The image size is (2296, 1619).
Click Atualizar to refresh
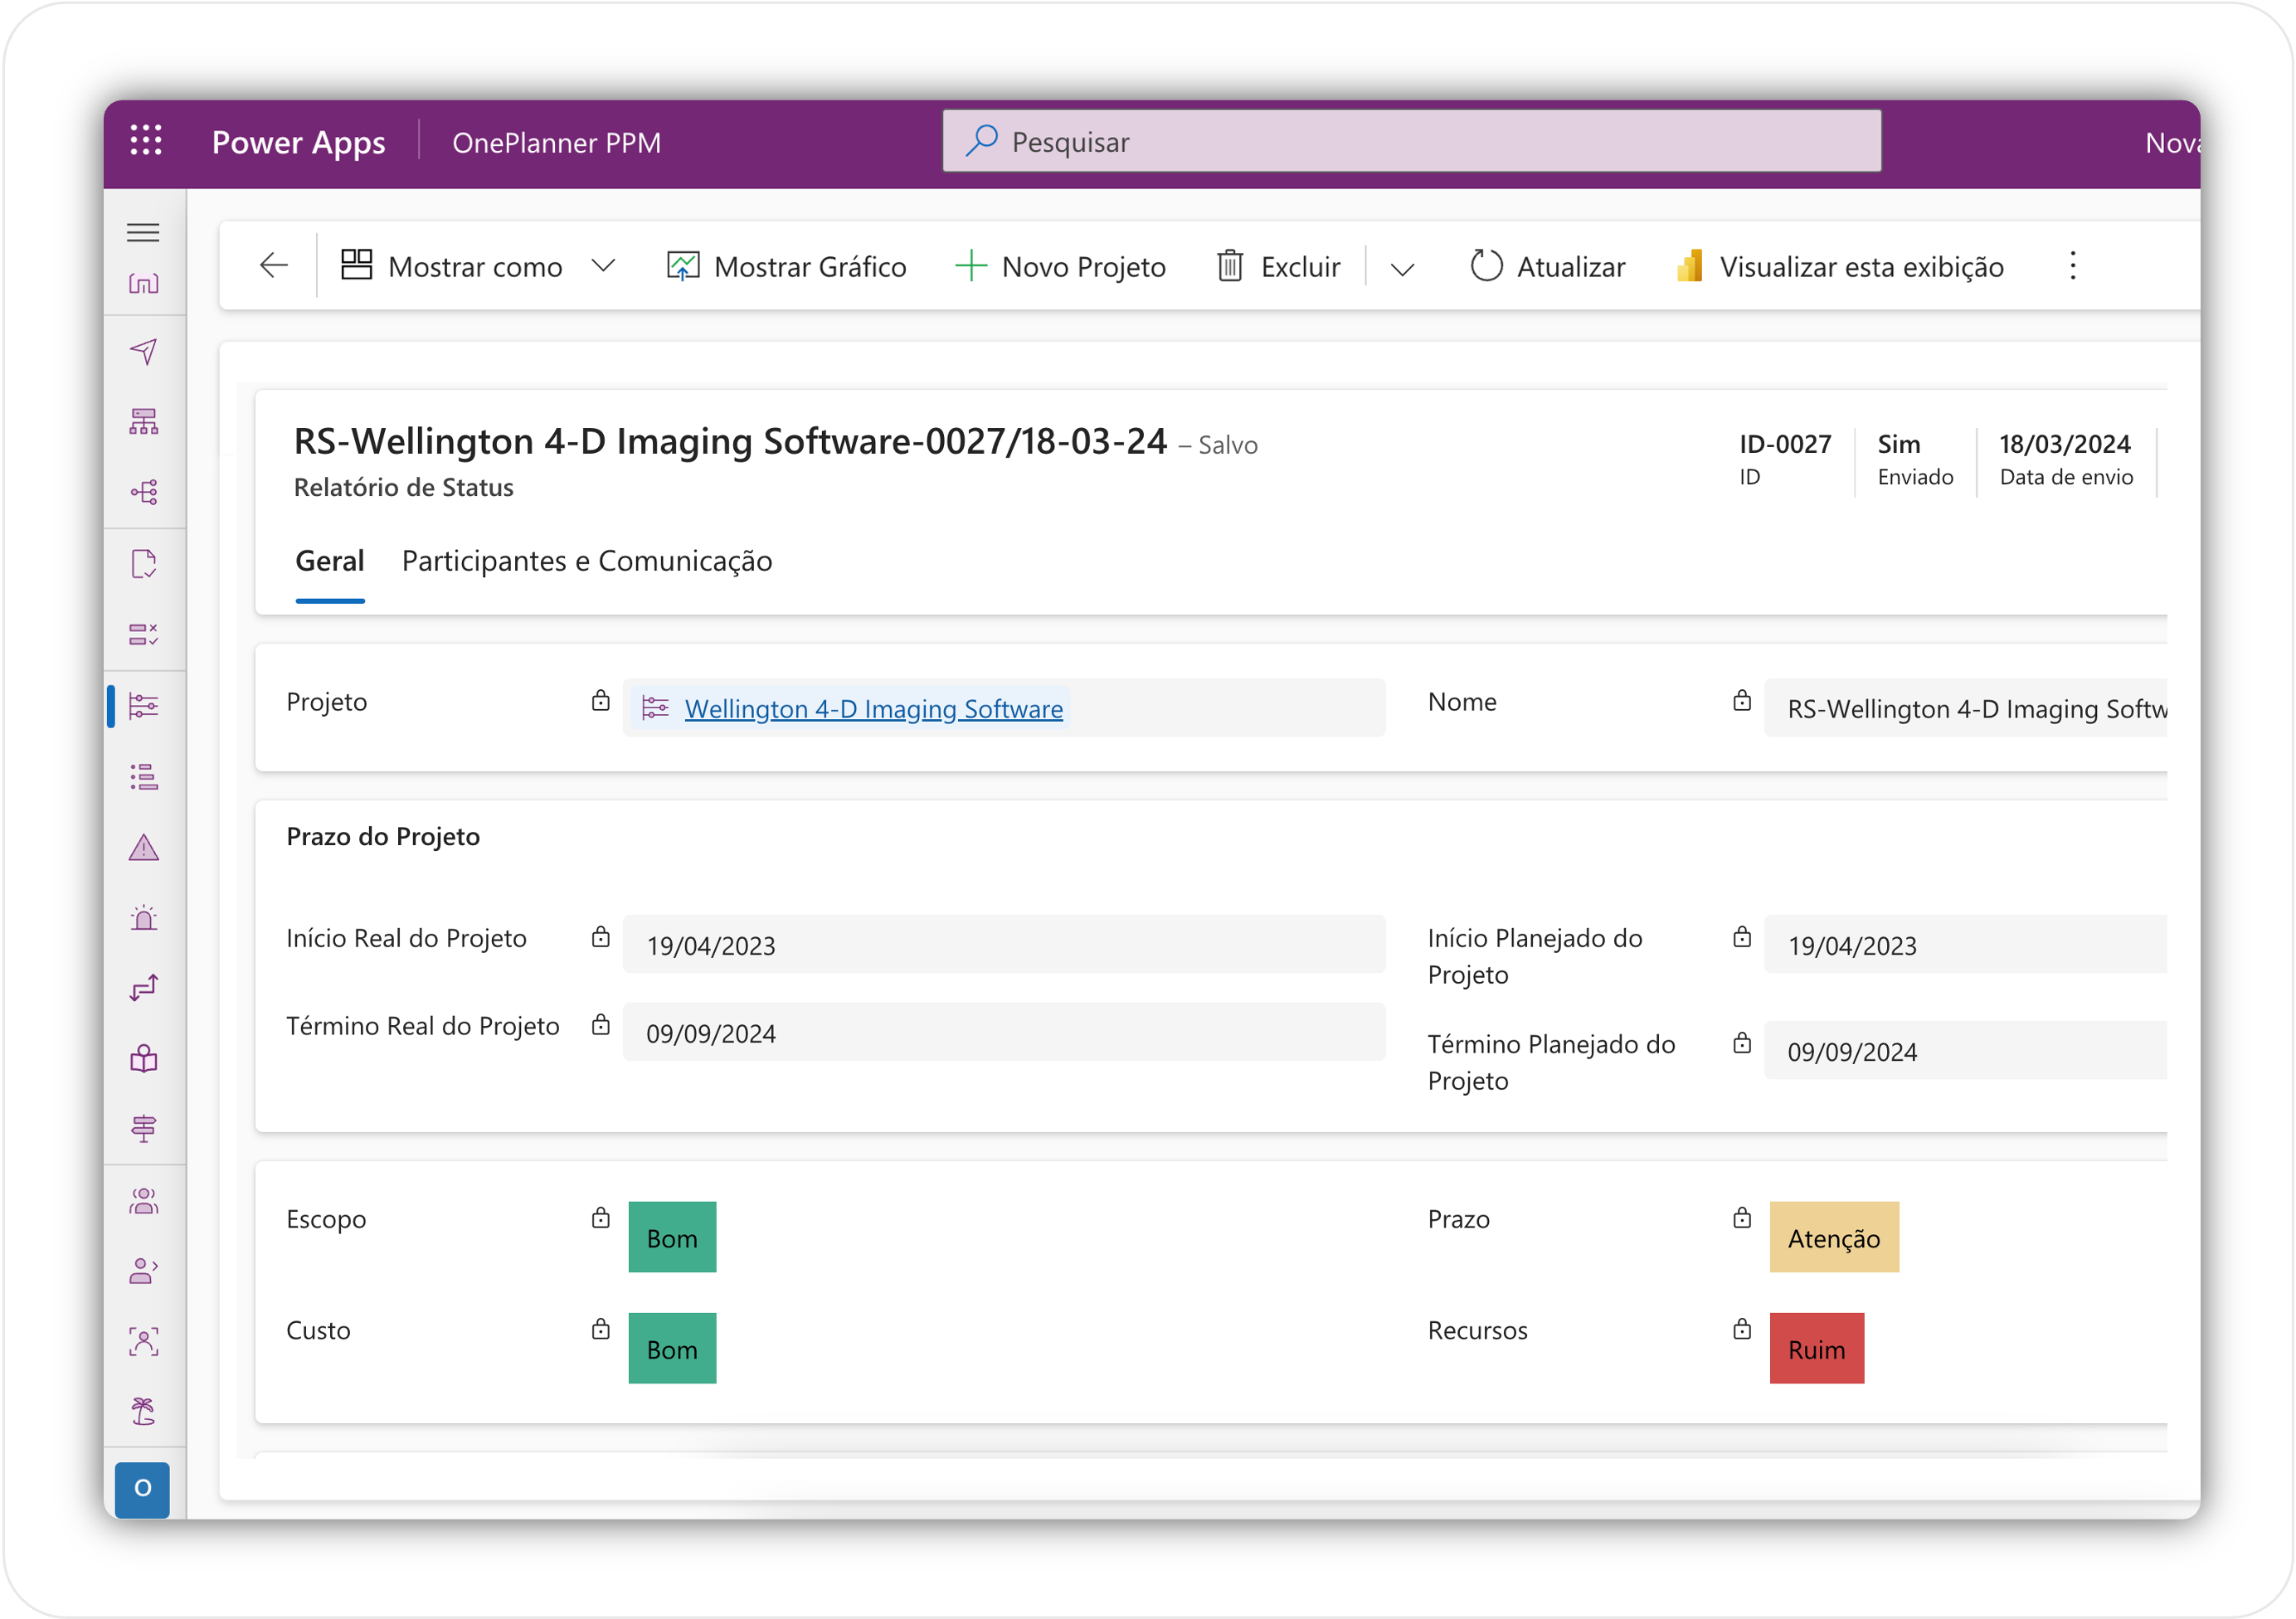click(1547, 266)
